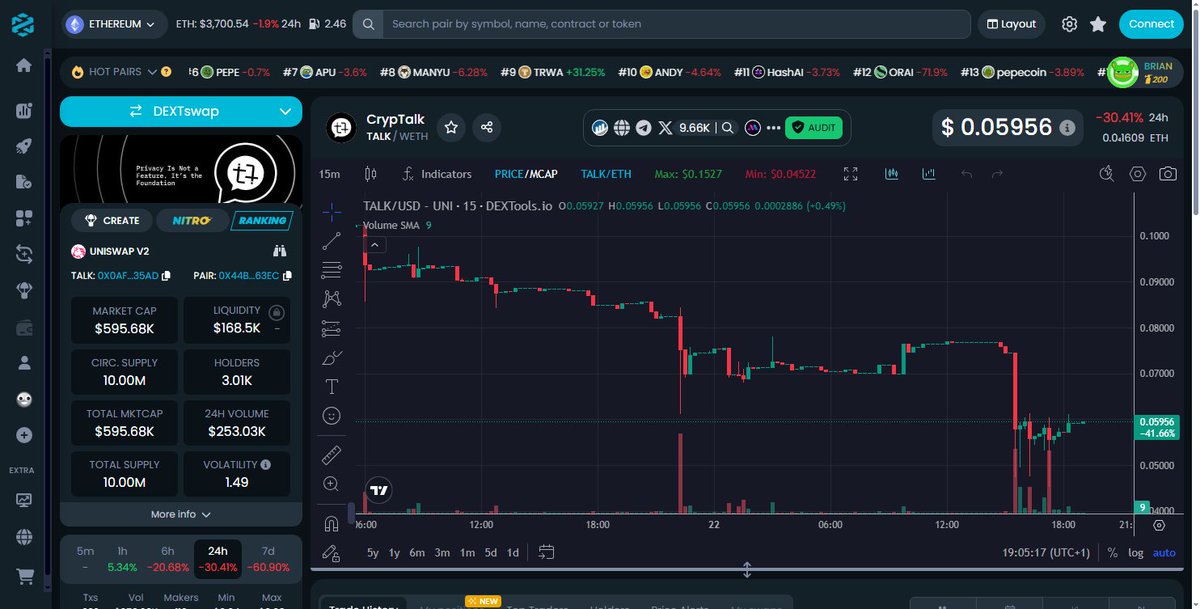The height and width of the screenshot is (609, 1200).
Task: Open the Layout button
Action: [x=1011, y=24]
